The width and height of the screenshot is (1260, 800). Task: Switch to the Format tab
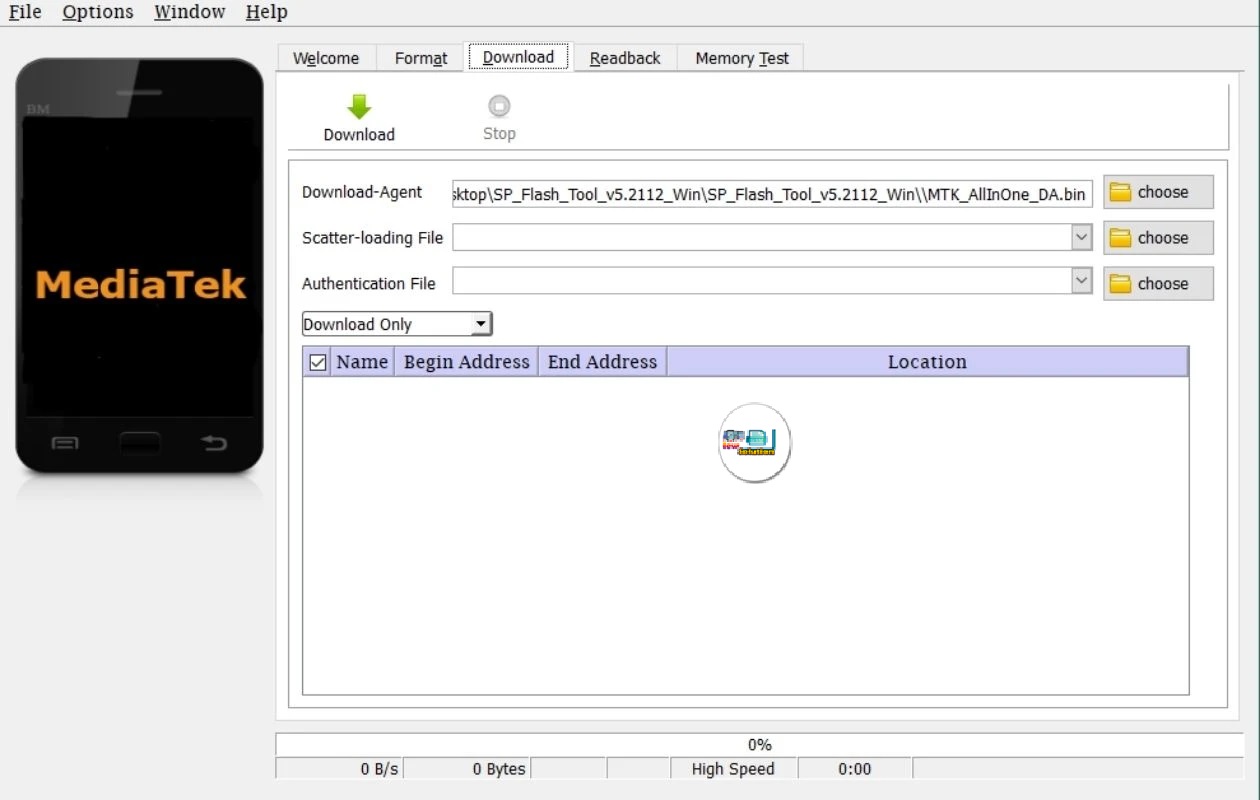[420, 57]
